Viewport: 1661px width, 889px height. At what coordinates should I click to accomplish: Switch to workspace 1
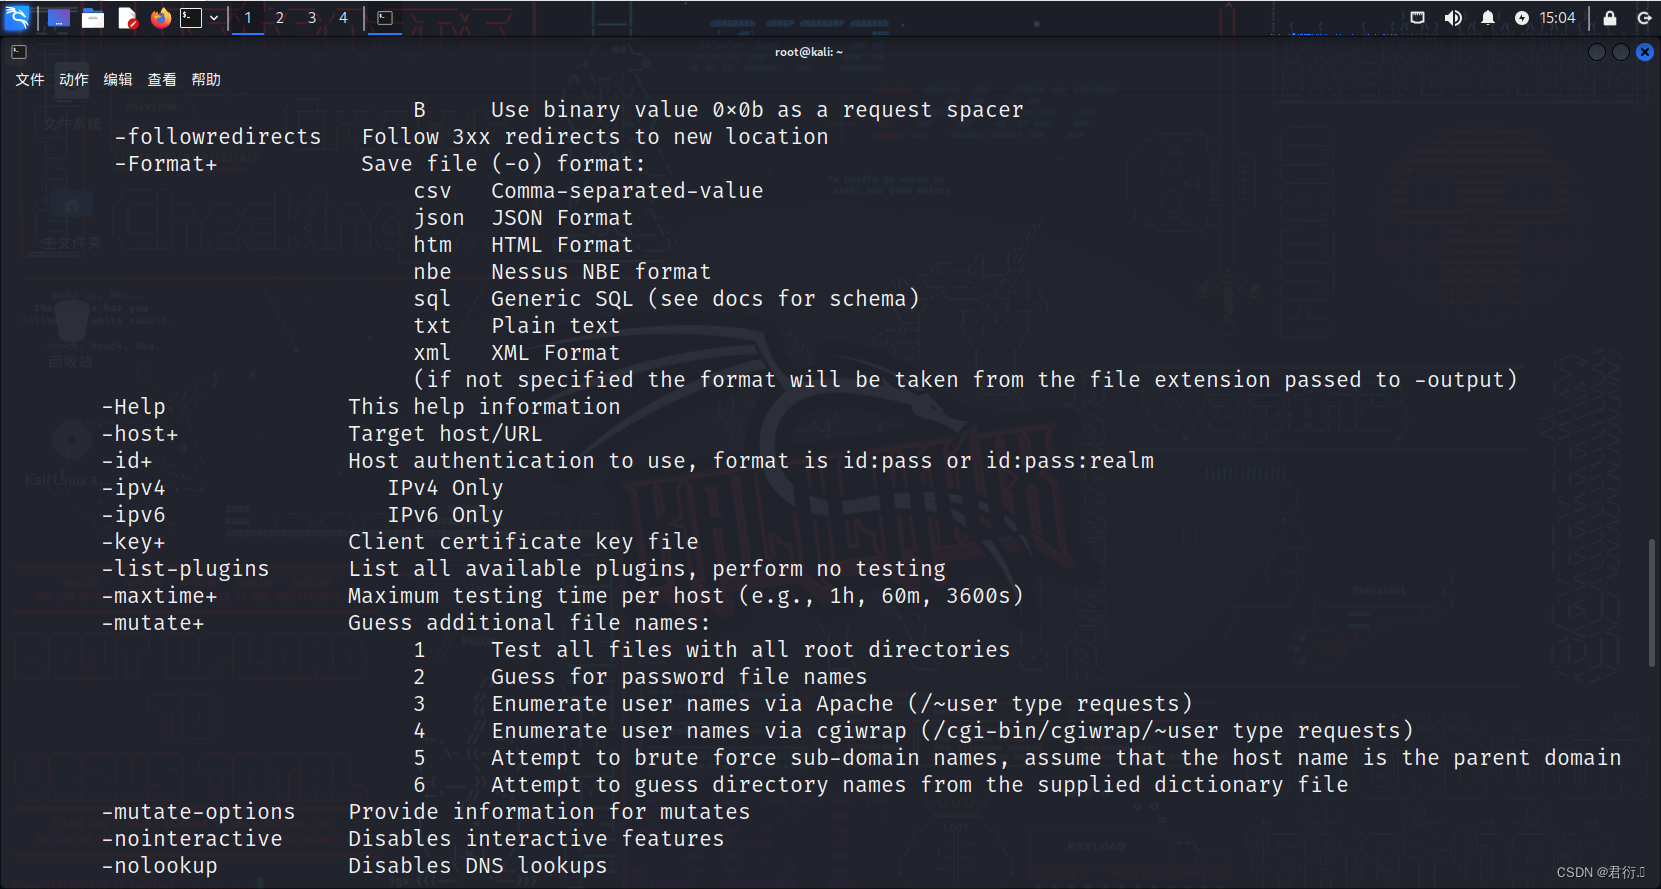click(248, 18)
